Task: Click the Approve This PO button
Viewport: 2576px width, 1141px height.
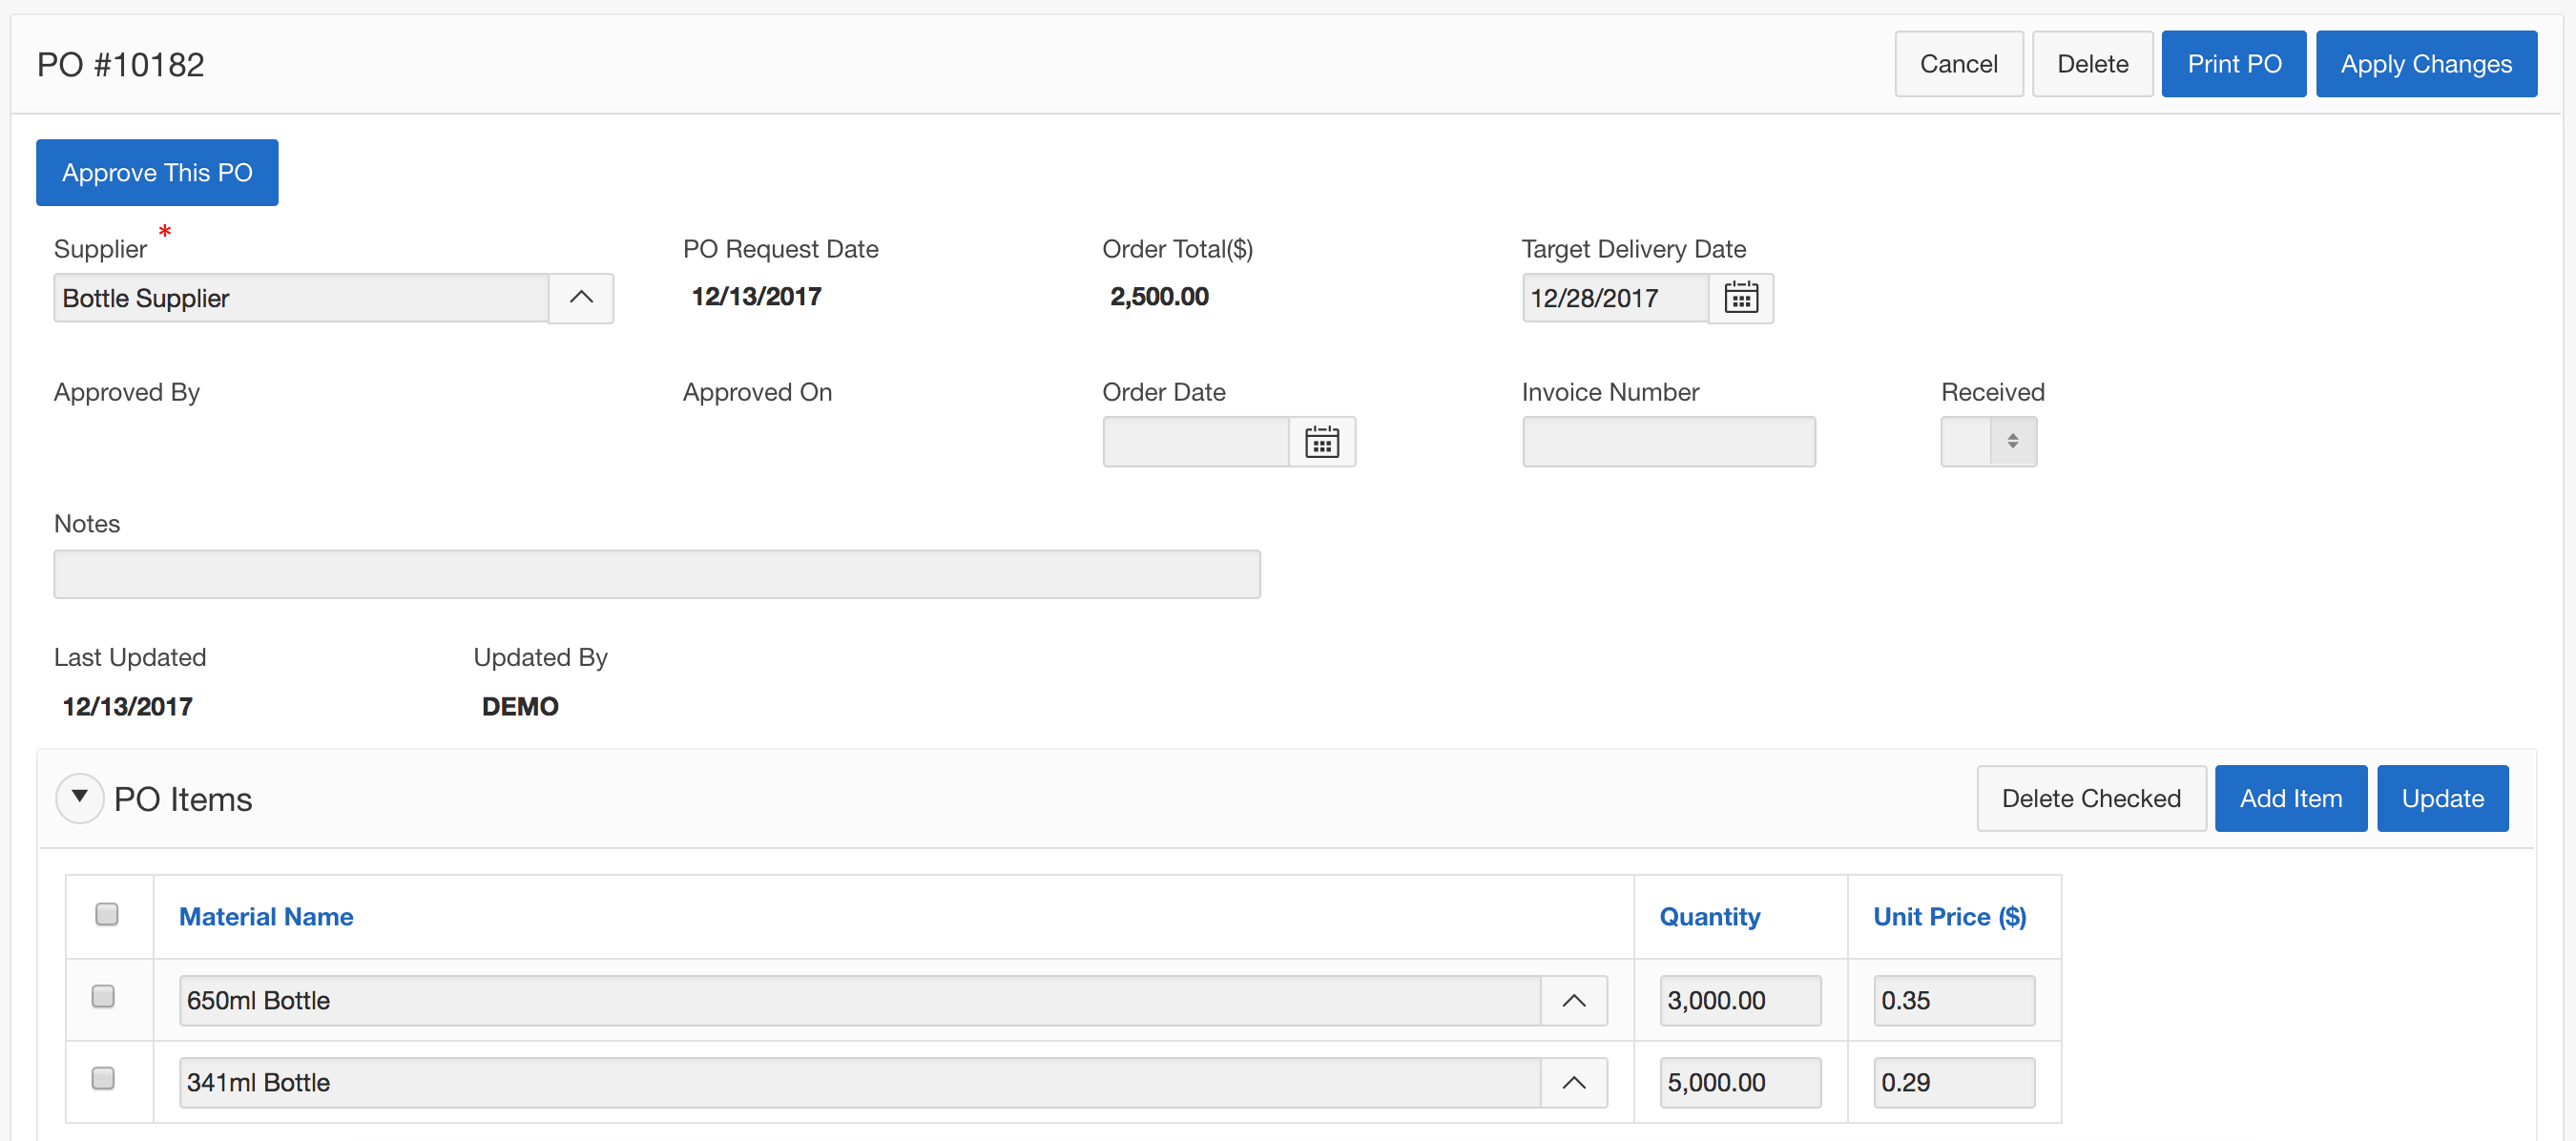Action: (x=157, y=173)
